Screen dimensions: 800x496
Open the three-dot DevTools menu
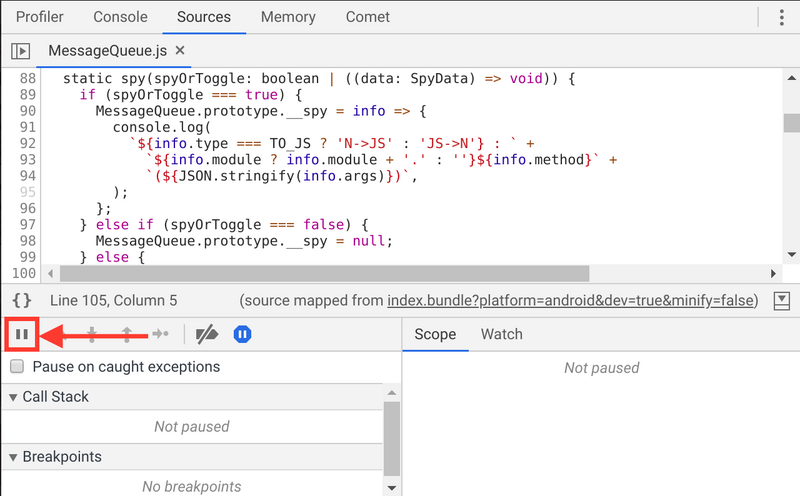pyautogui.click(x=781, y=17)
